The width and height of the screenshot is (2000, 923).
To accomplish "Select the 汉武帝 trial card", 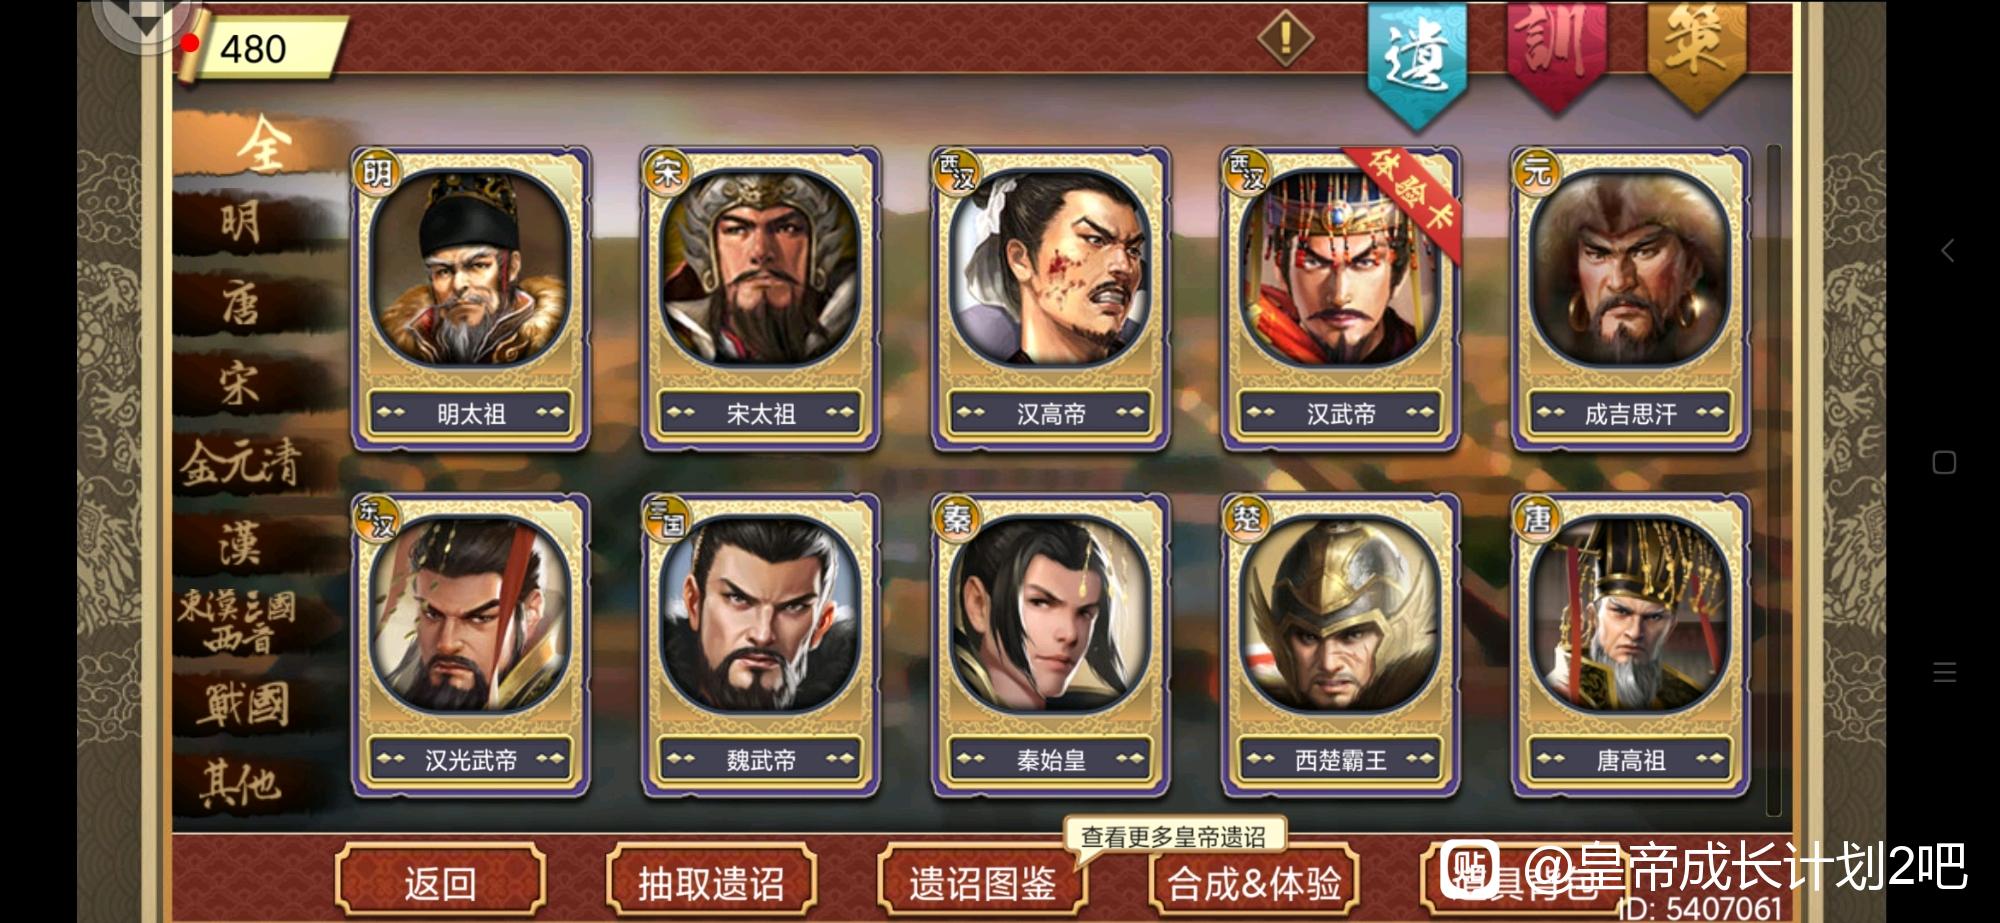I will coord(1340,298).
